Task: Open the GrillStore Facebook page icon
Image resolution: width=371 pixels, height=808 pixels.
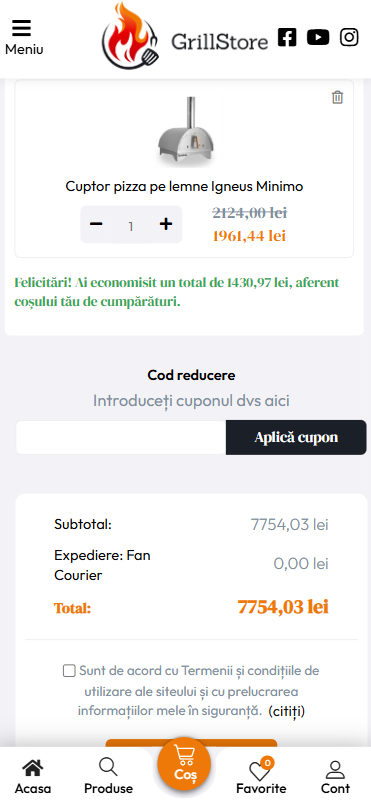Action: pyautogui.click(x=287, y=37)
